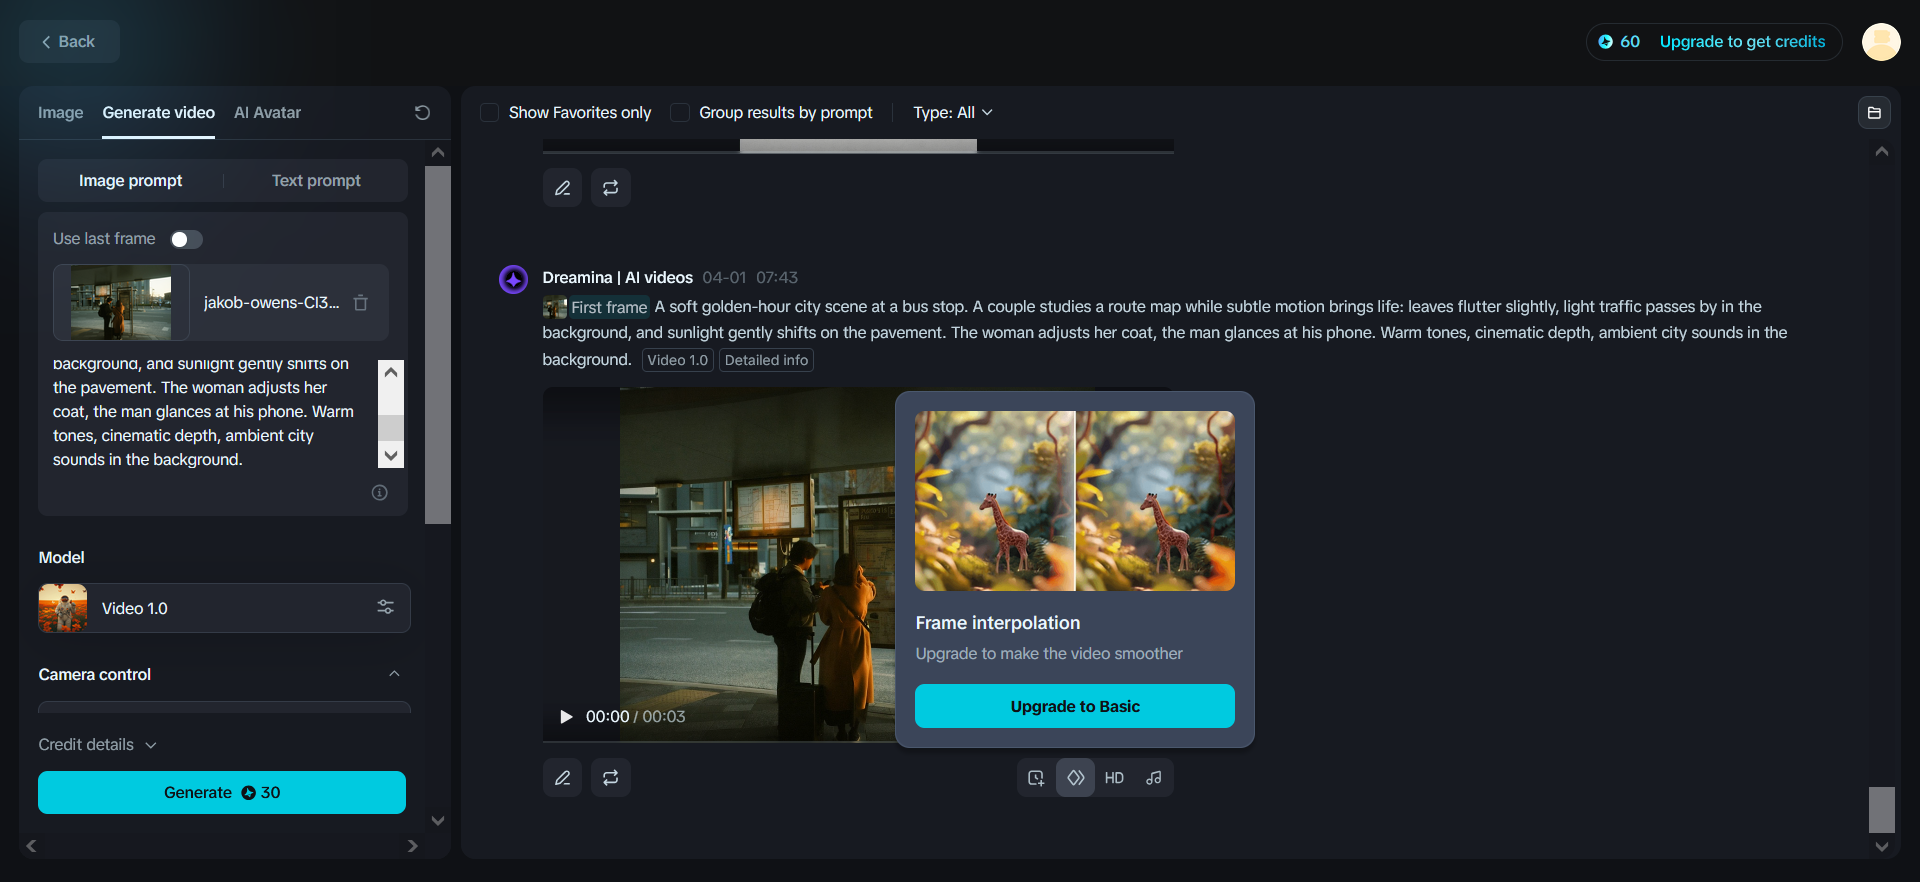Click the frame interpolation icon

point(1075,778)
